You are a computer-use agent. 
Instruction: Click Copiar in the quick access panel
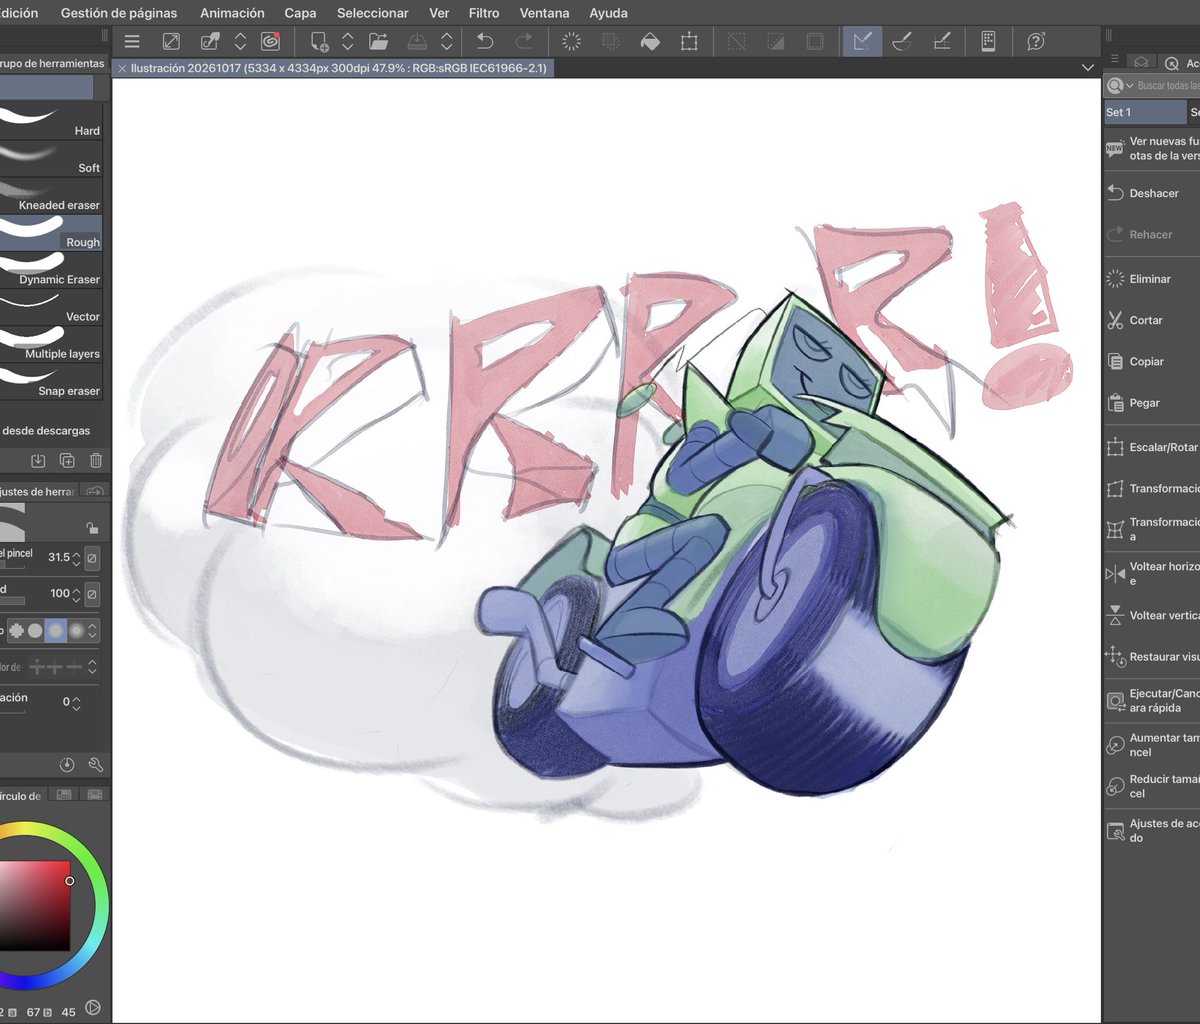1147,361
